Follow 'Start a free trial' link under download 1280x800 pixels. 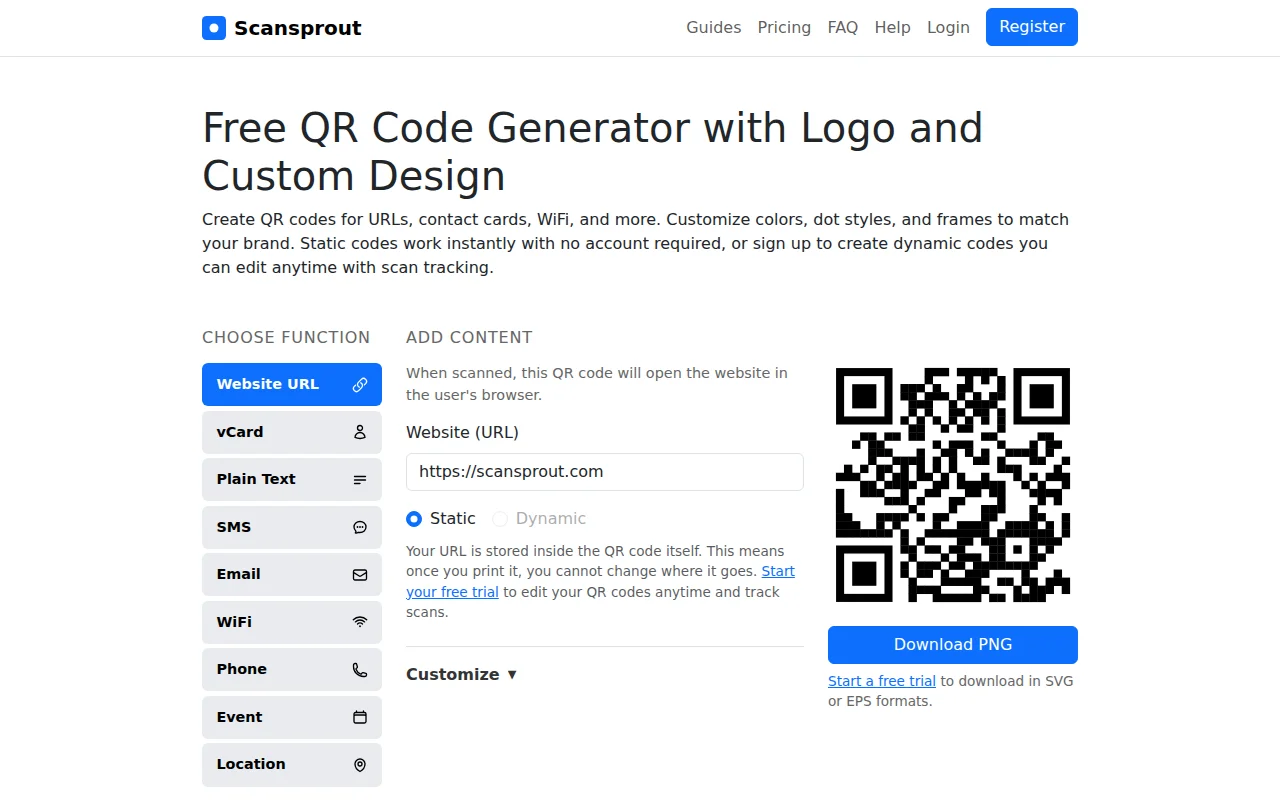pos(882,681)
